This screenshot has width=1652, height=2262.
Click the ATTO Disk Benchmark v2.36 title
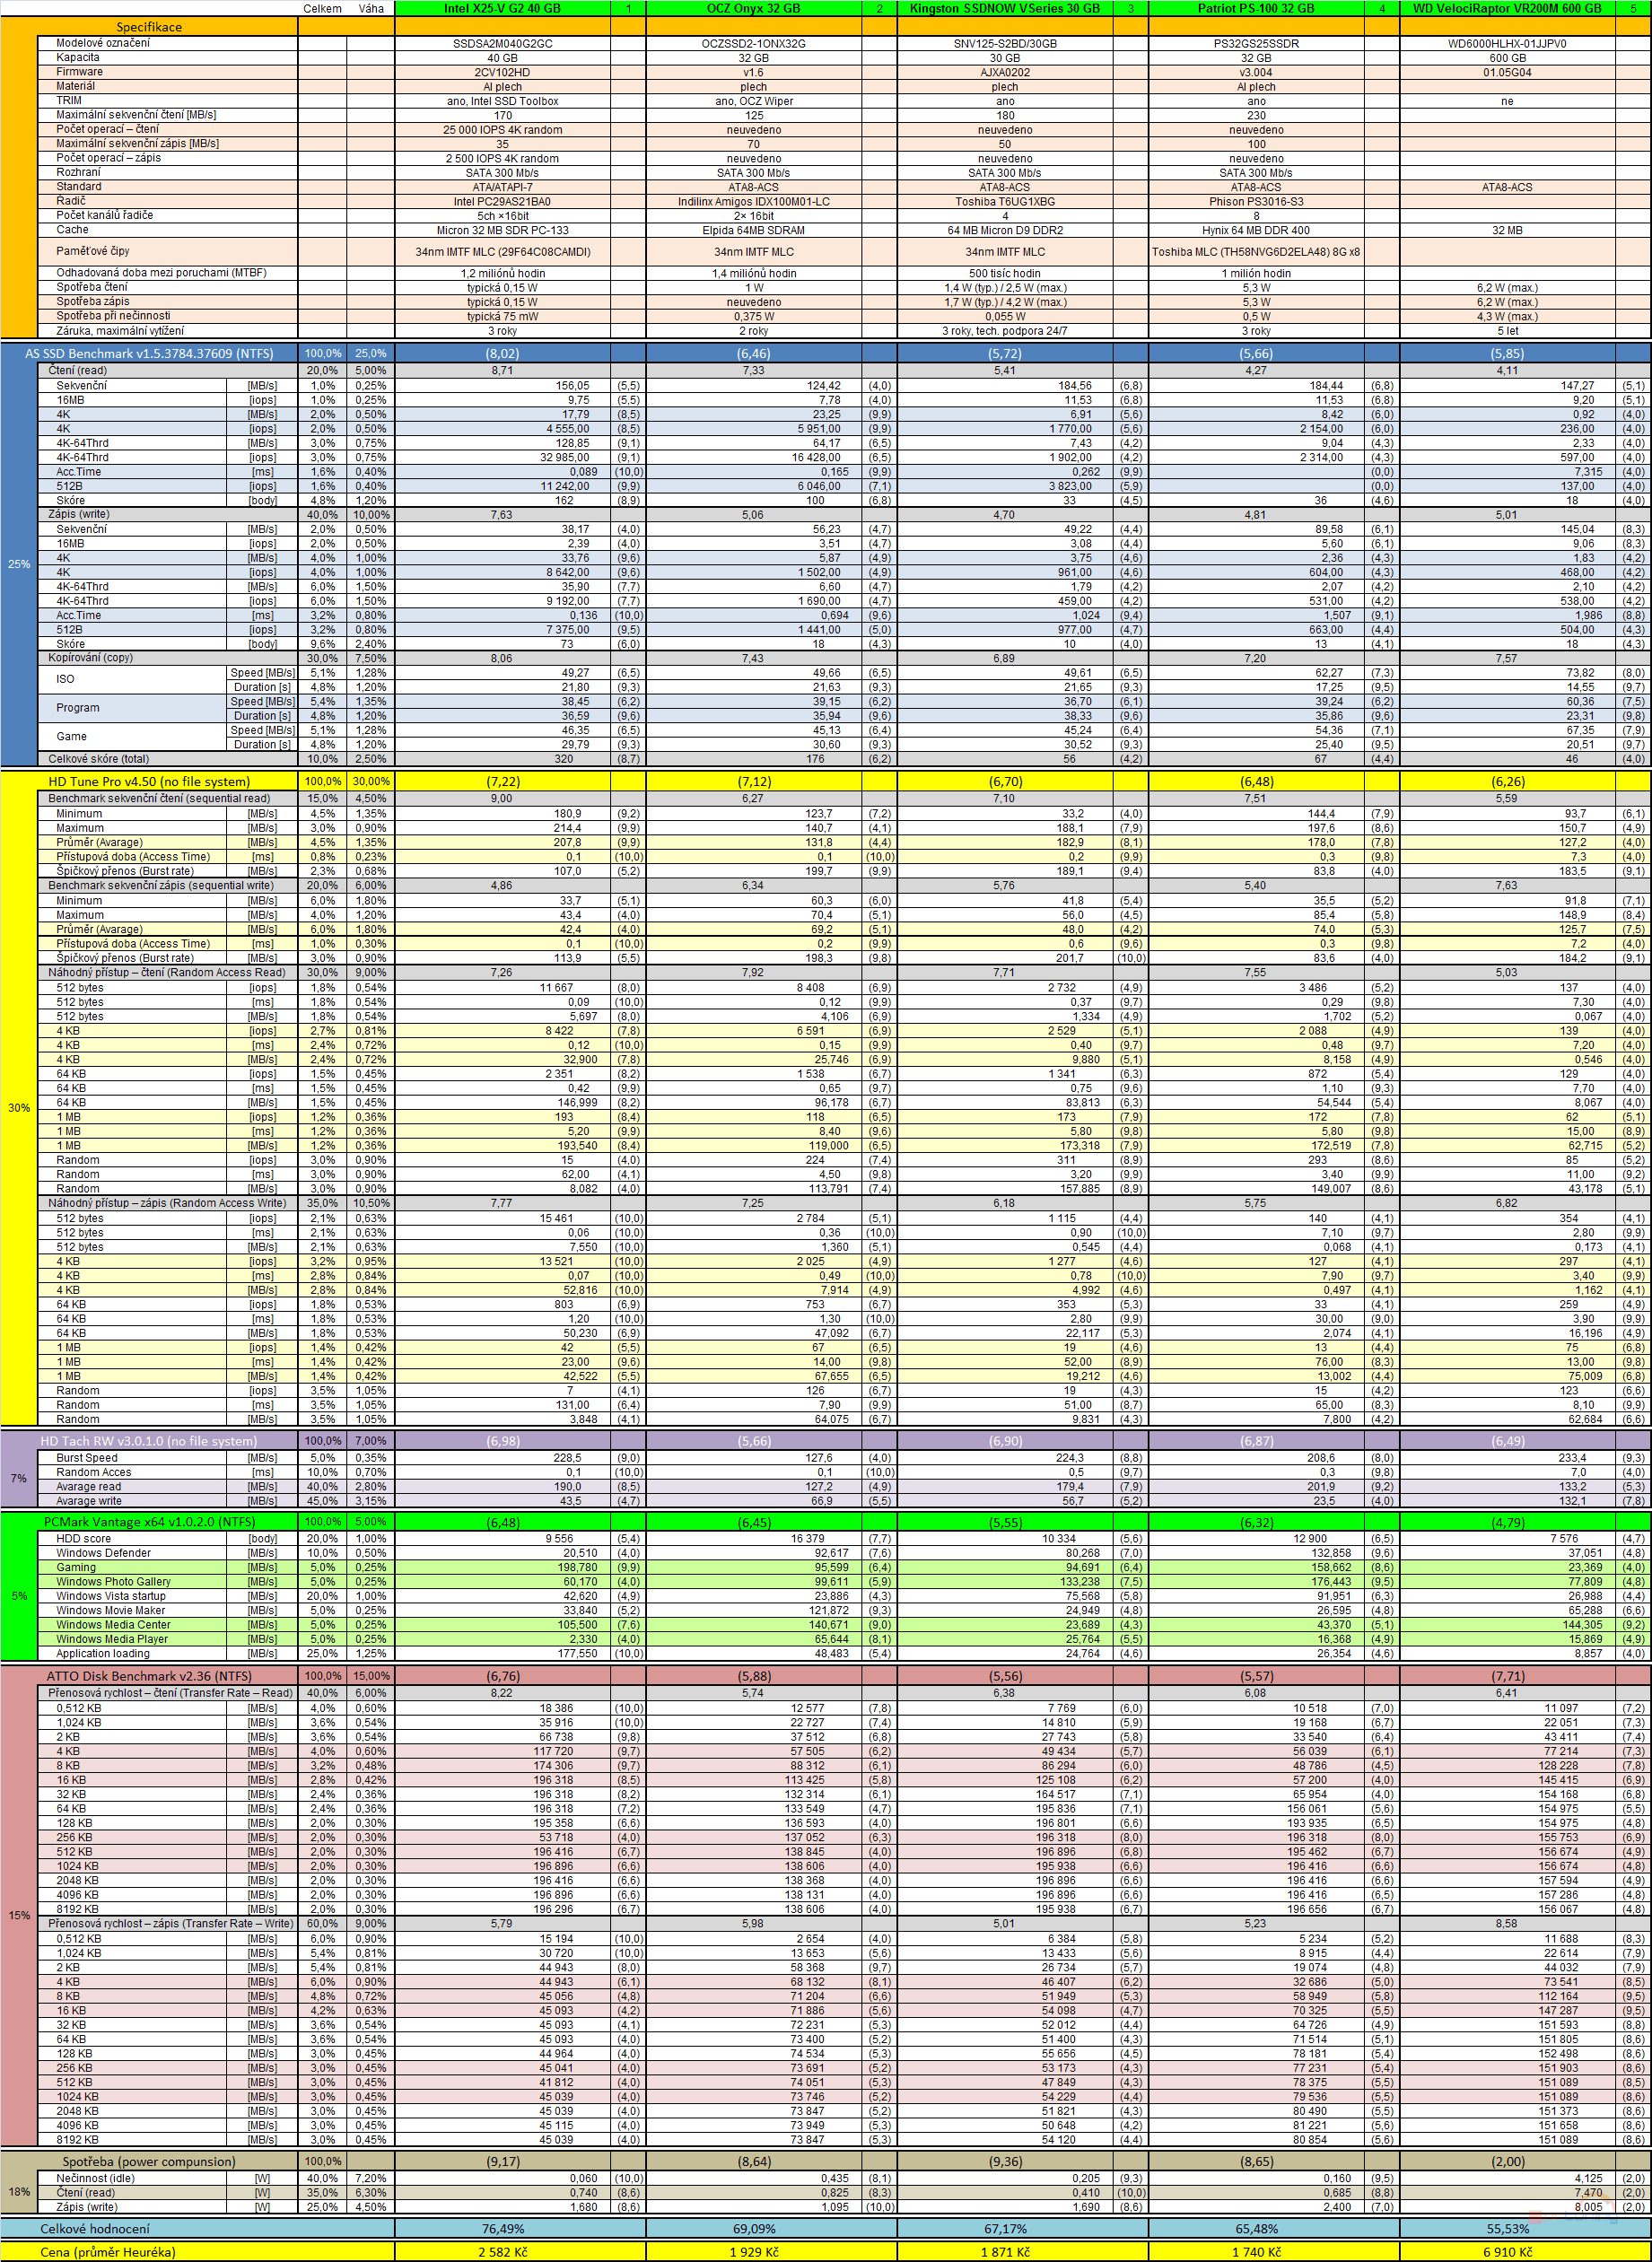click(149, 1676)
